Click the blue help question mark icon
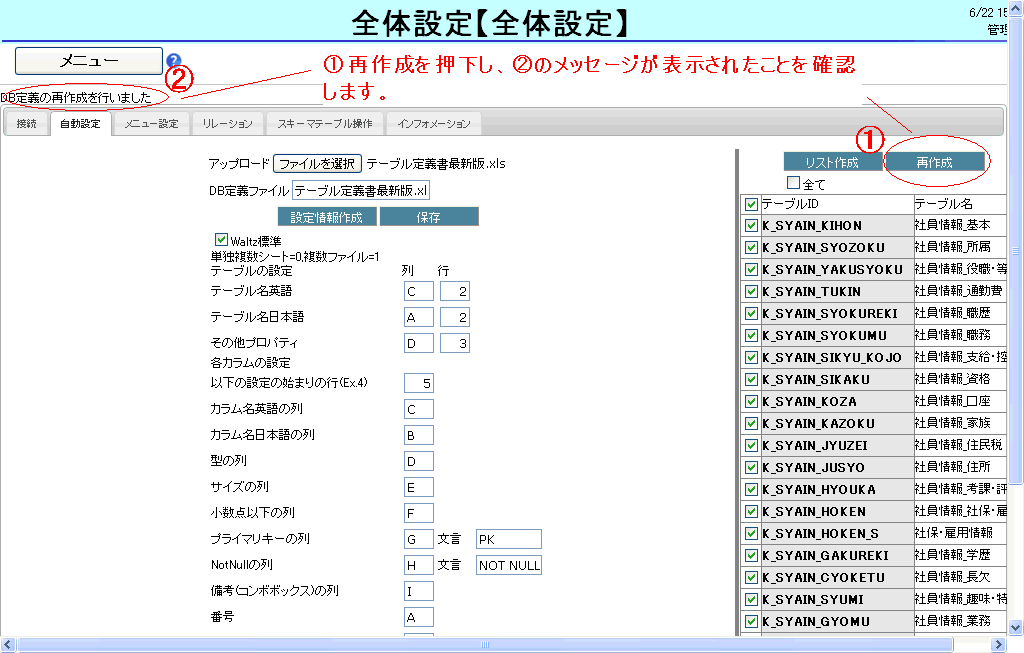Viewport: 1024px width, 653px height. tap(174, 61)
